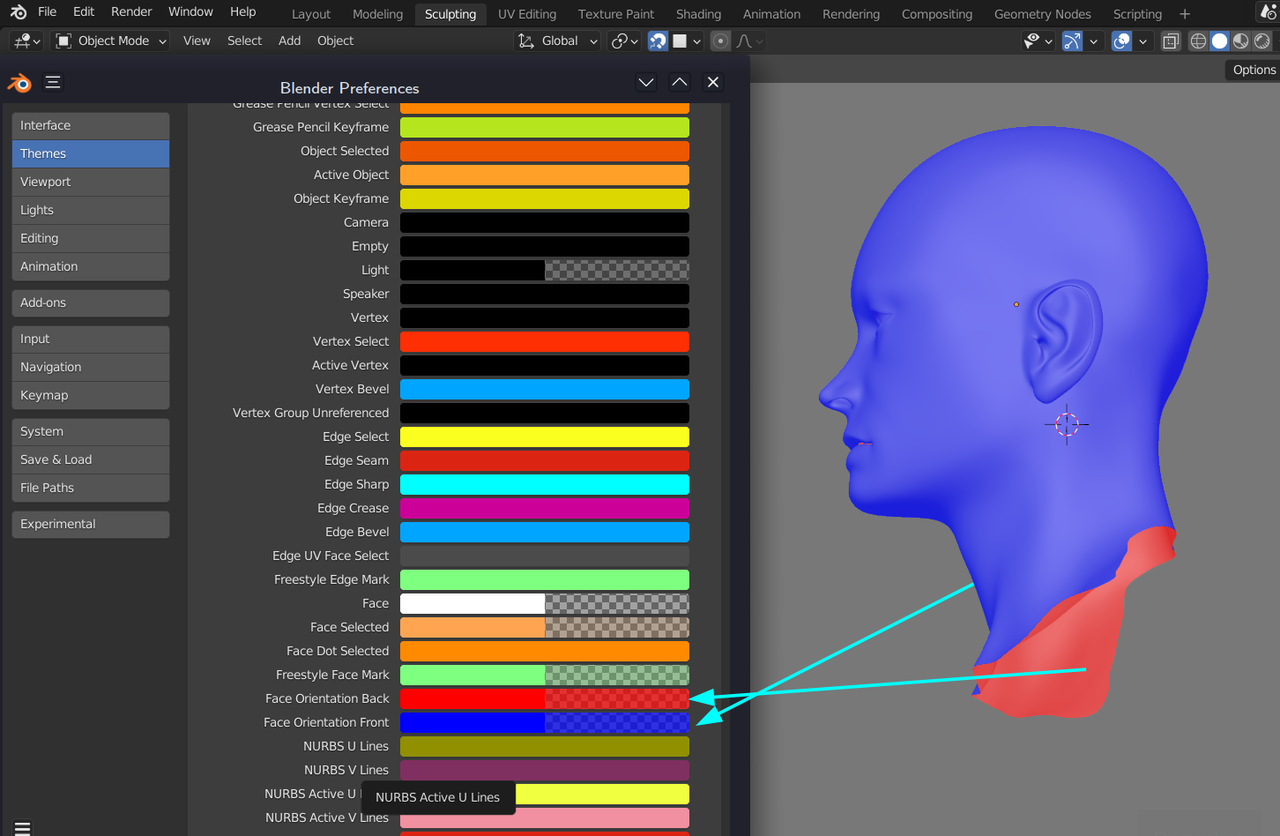Open the Help menu

243,12
